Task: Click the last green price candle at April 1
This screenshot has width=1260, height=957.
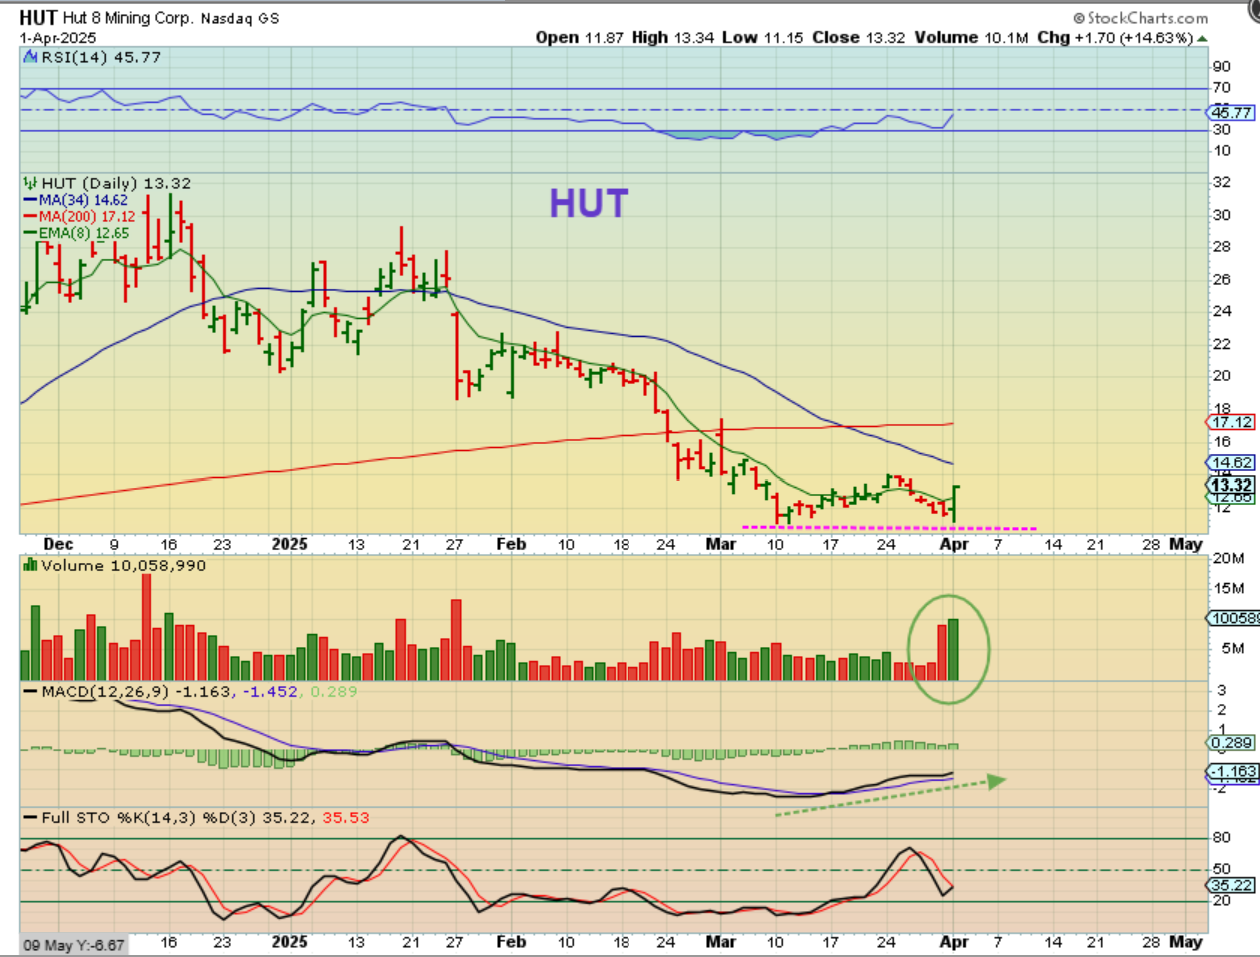Action: 955,503
